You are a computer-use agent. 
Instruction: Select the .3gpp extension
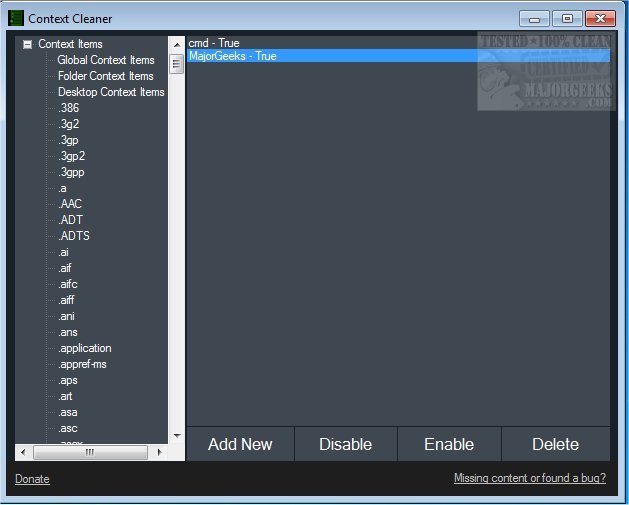tap(71, 172)
